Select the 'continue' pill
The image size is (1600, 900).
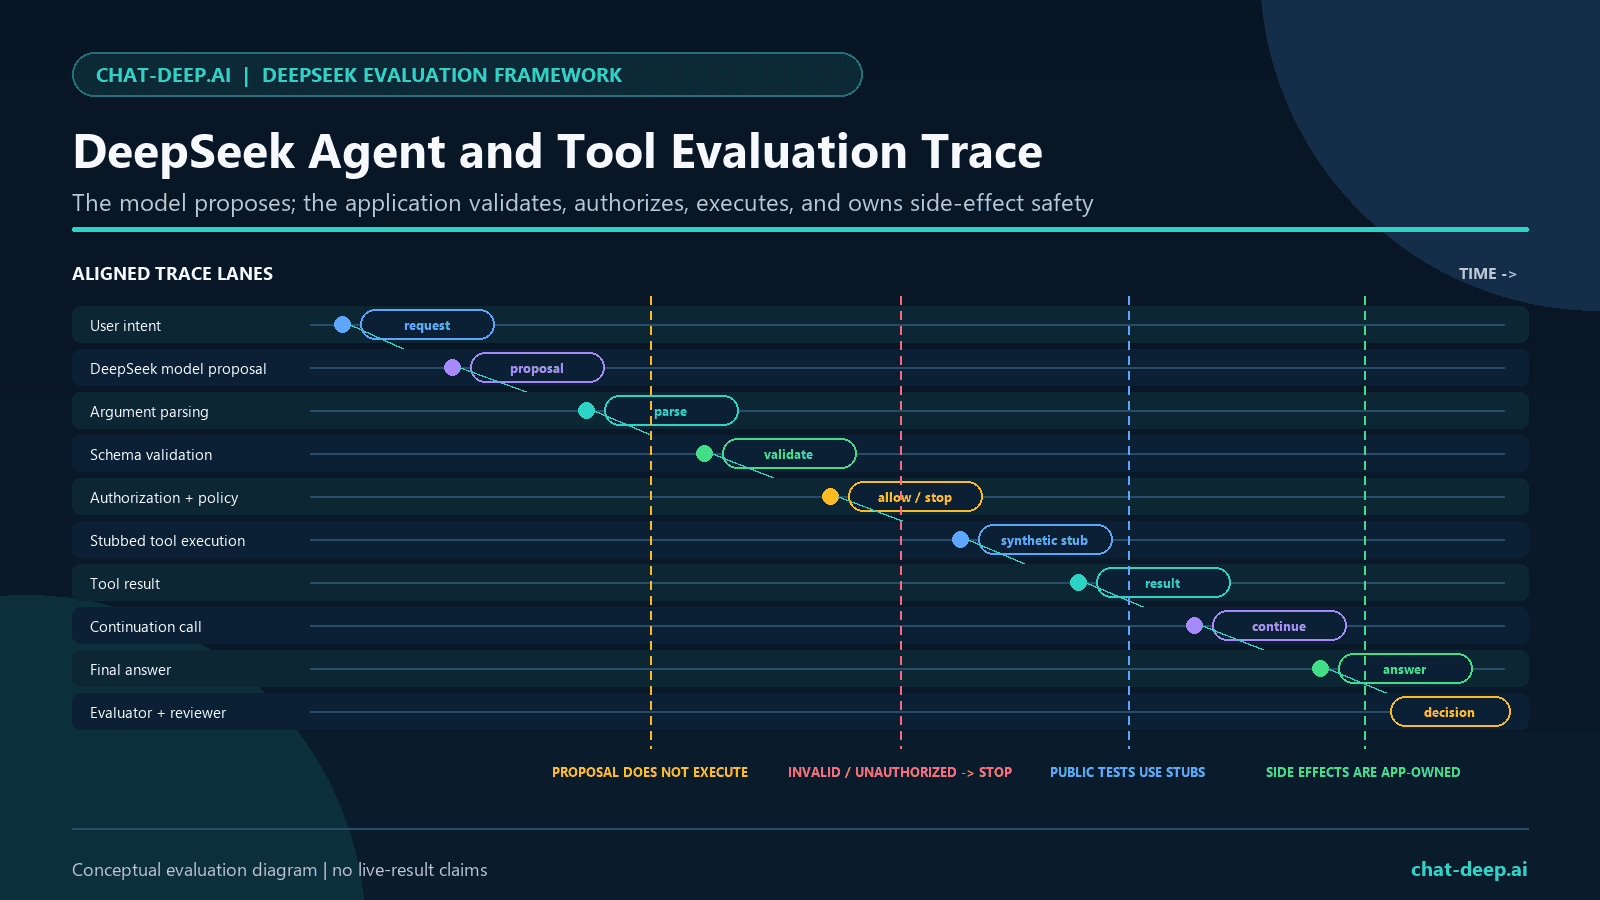(1279, 626)
